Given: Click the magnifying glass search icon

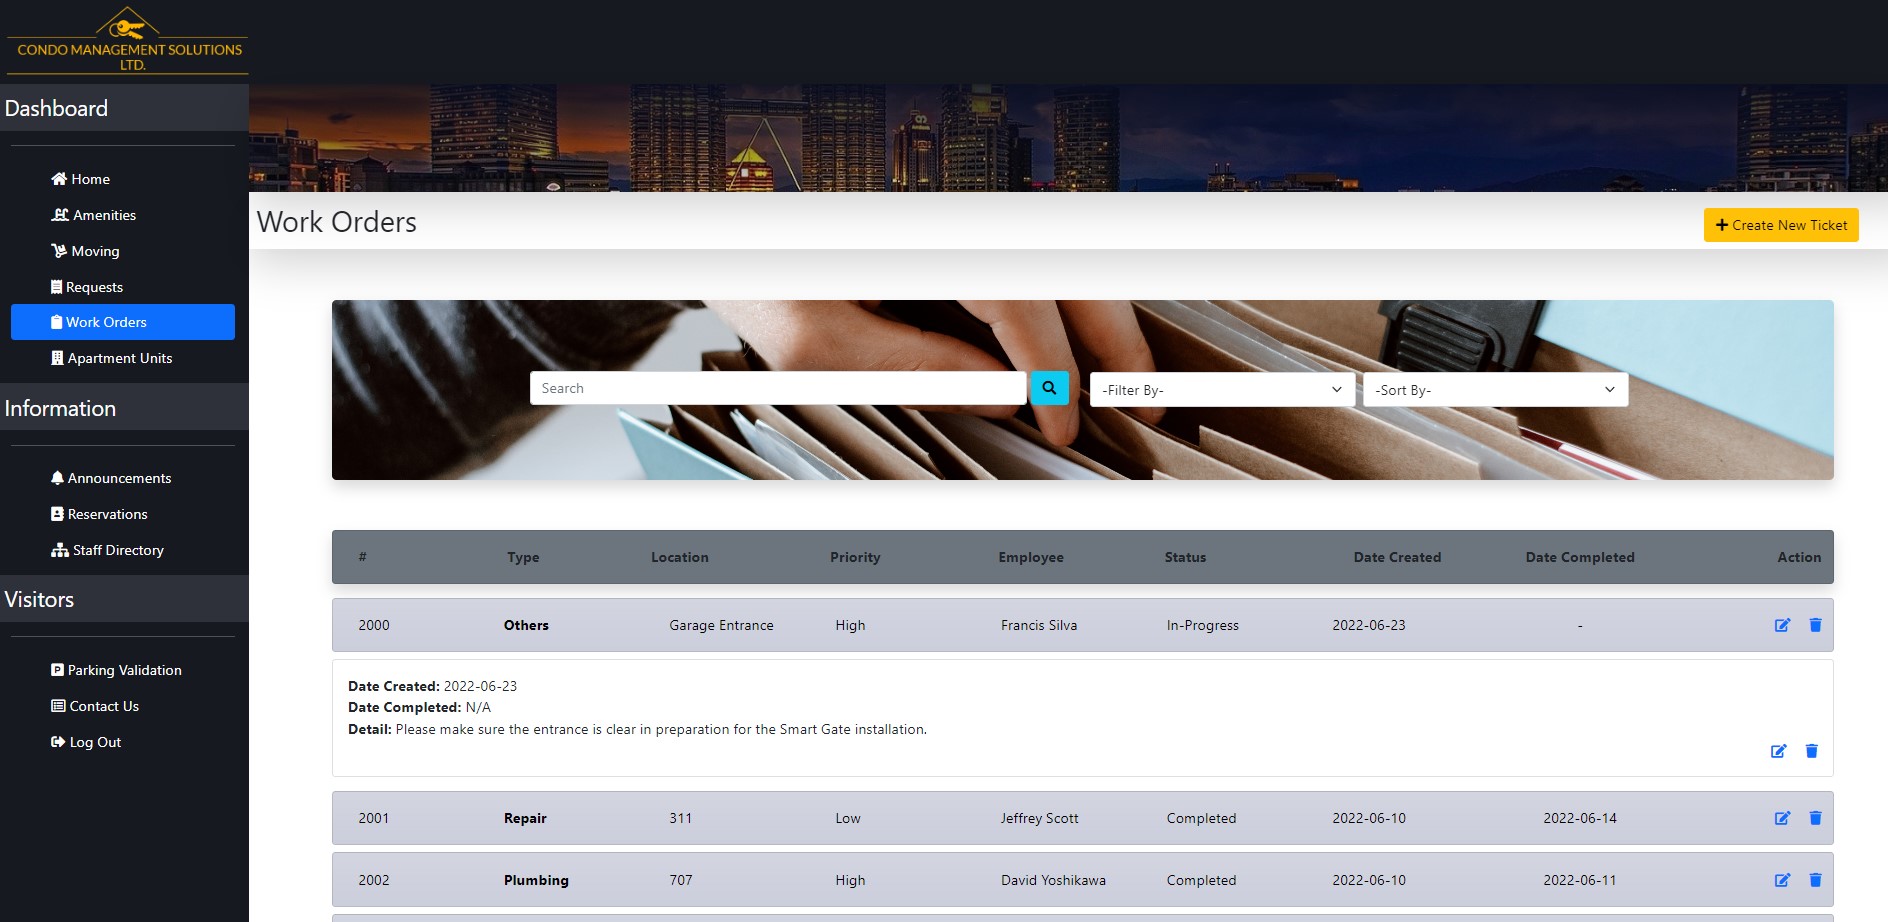Looking at the screenshot, I should (1049, 388).
